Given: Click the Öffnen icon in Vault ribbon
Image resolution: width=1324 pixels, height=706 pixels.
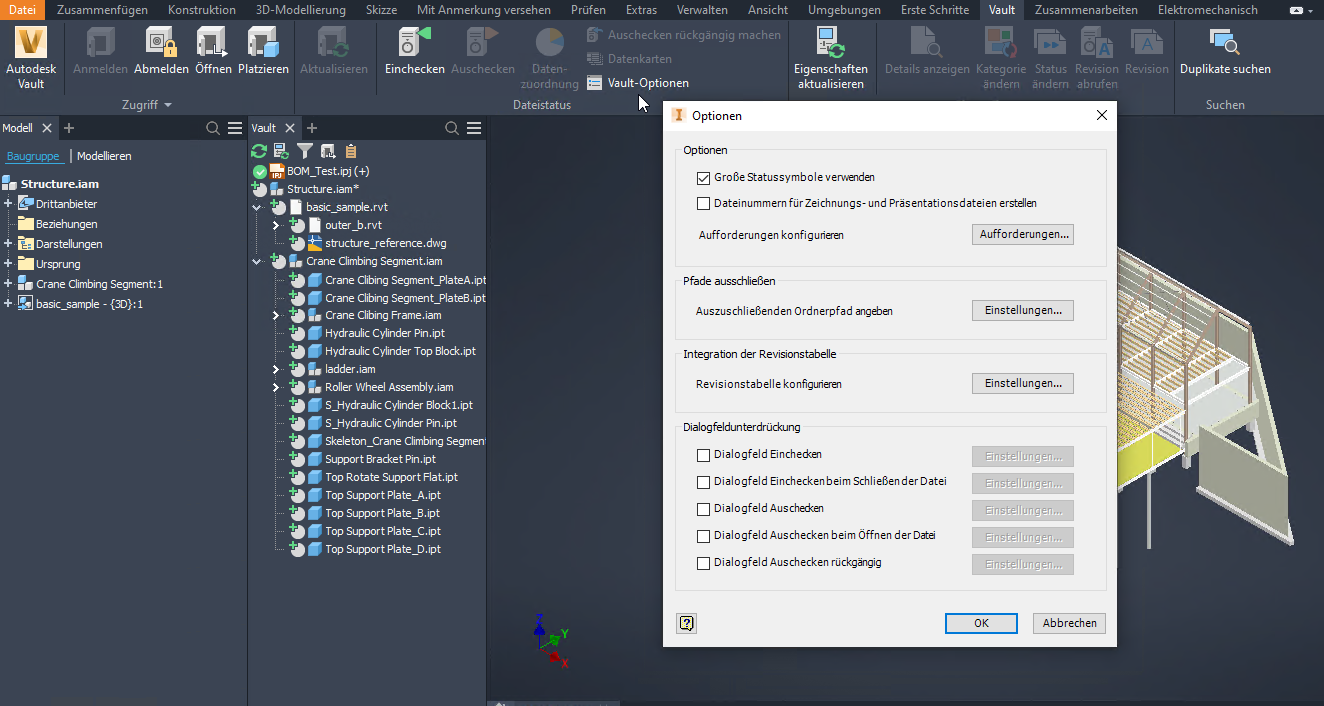Looking at the screenshot, I should point(213,43).
